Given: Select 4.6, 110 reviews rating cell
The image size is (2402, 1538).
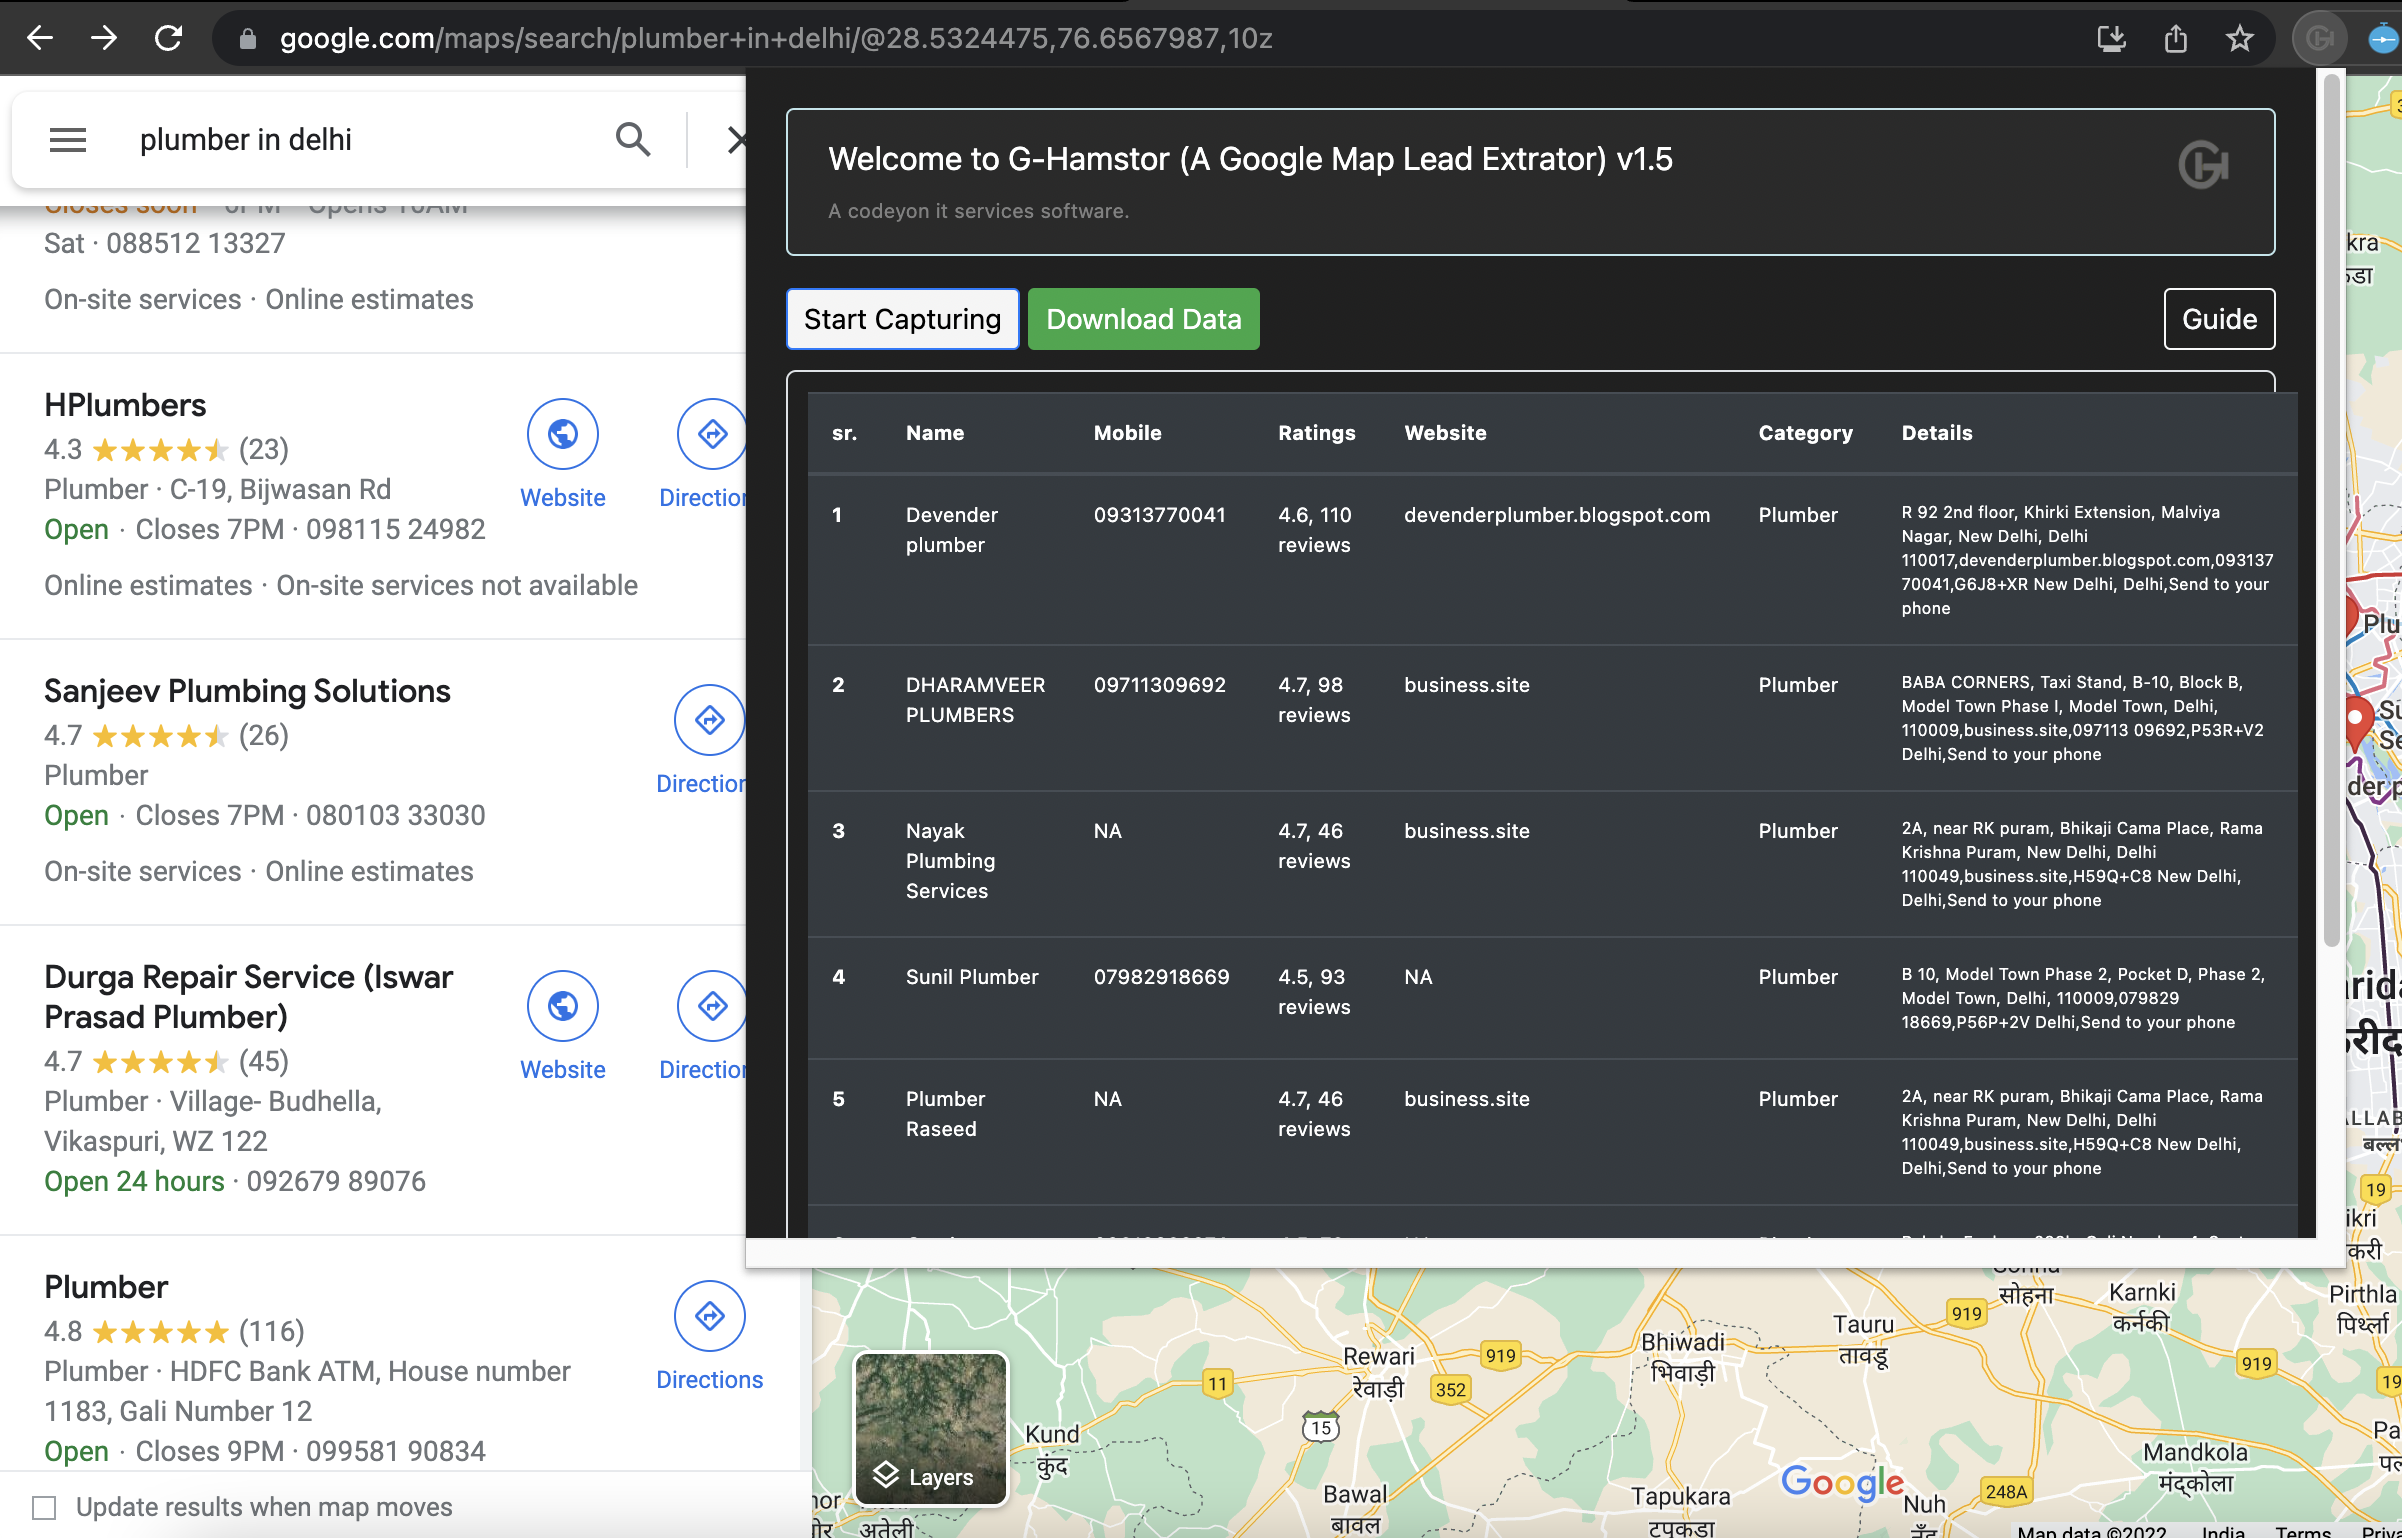Looking at the screenshot, I should click(1314, 530).
